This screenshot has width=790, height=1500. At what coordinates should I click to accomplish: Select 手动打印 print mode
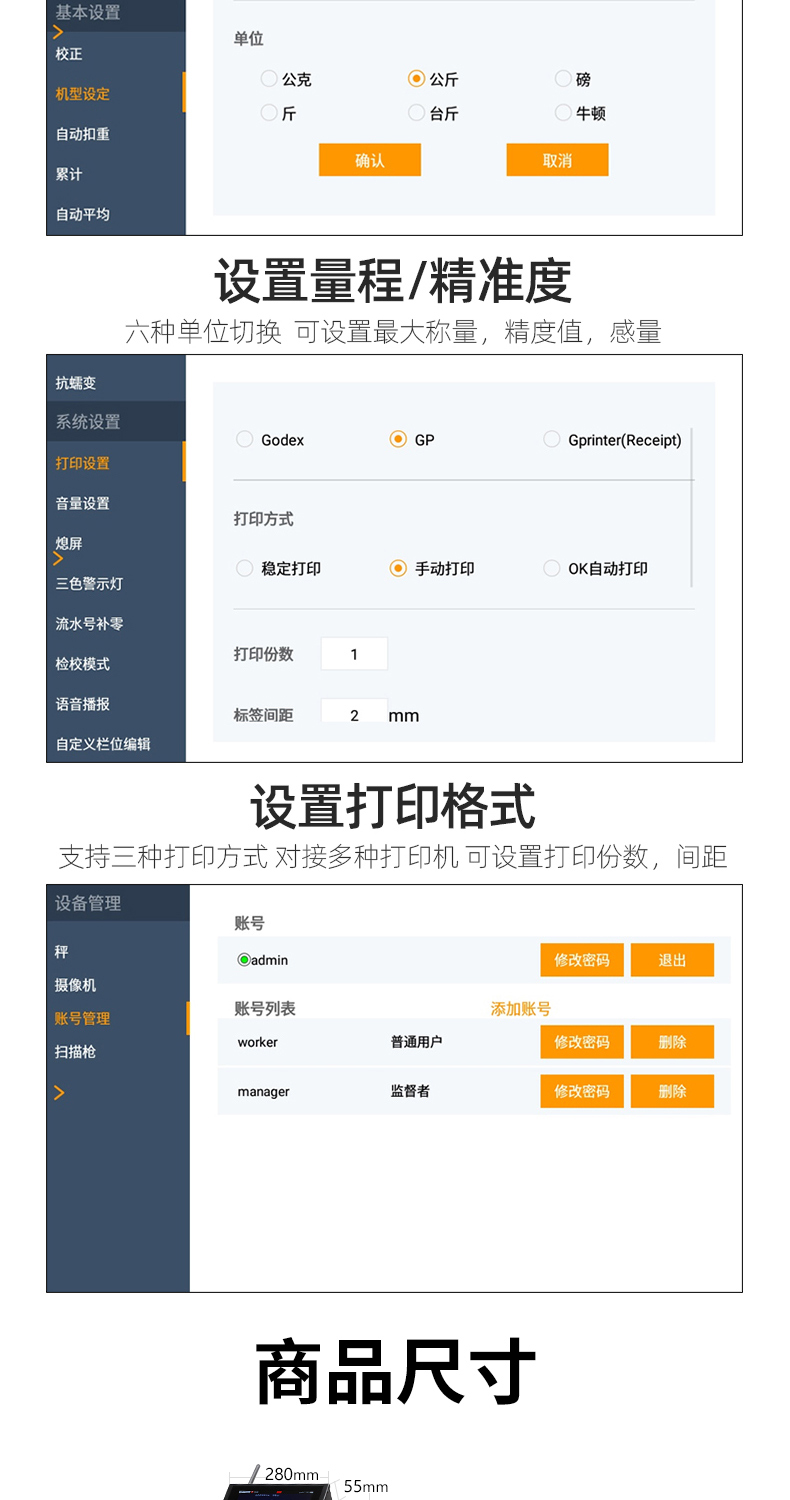click(398, 568)
